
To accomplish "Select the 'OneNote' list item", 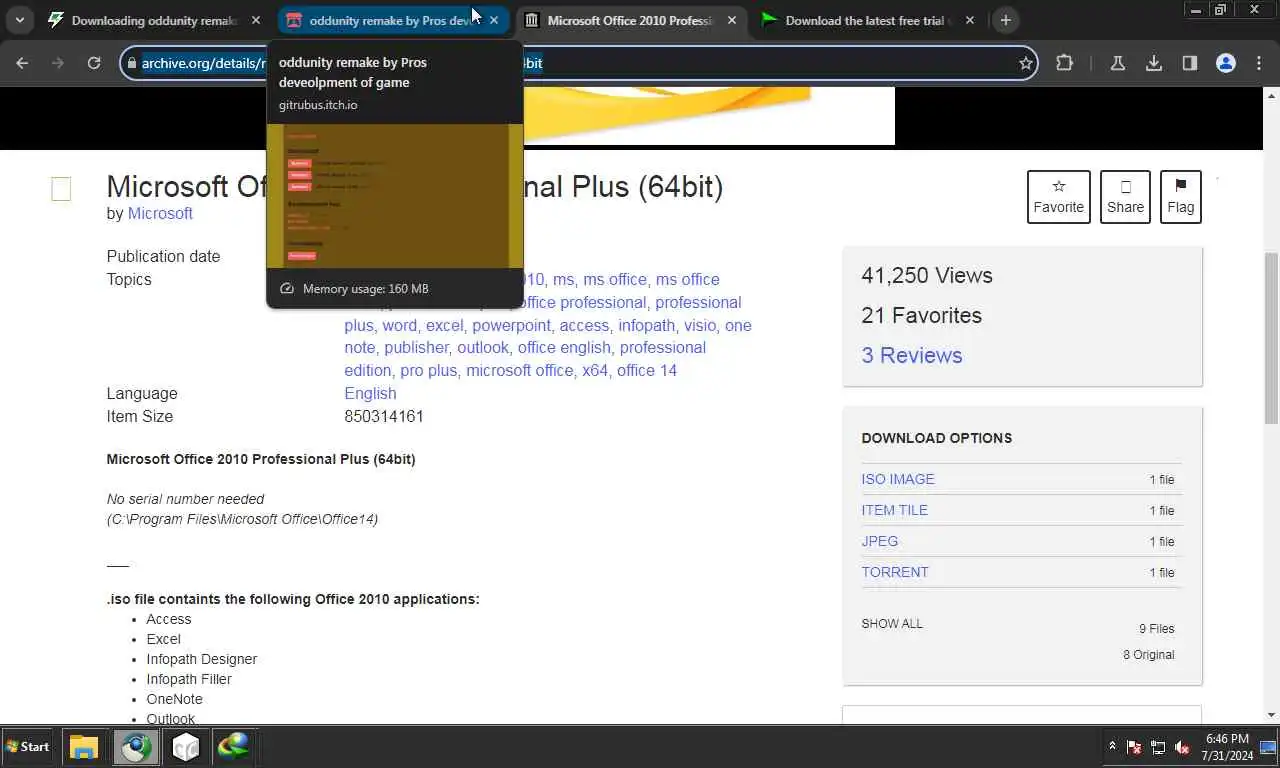I will 174,699.
